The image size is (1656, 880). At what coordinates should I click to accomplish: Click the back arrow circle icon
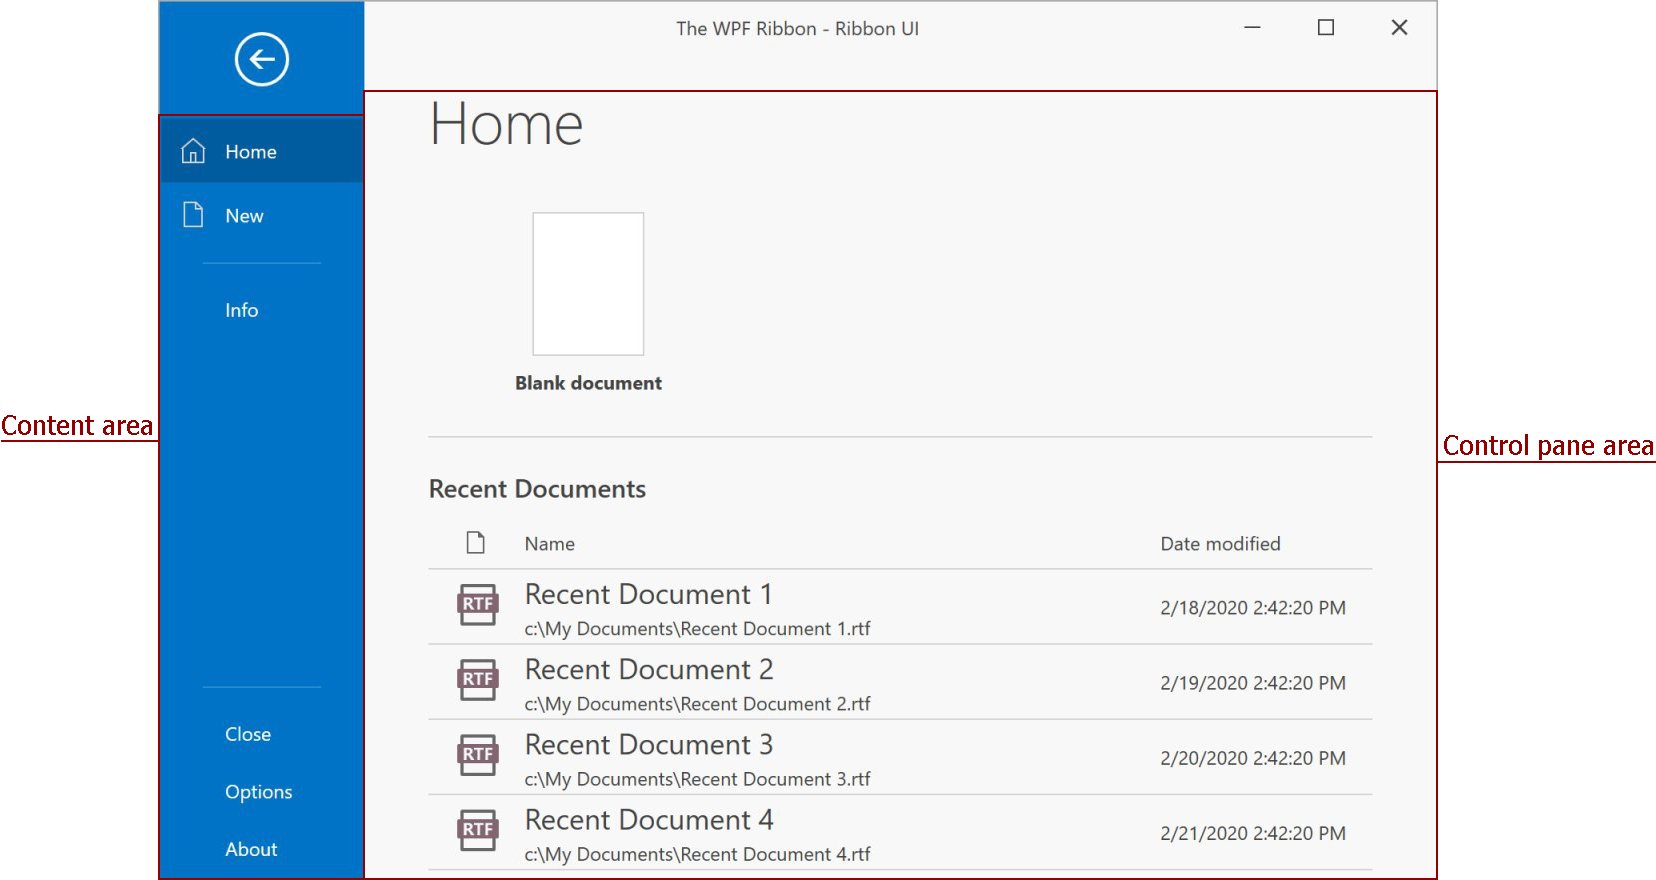coord(262,60)
